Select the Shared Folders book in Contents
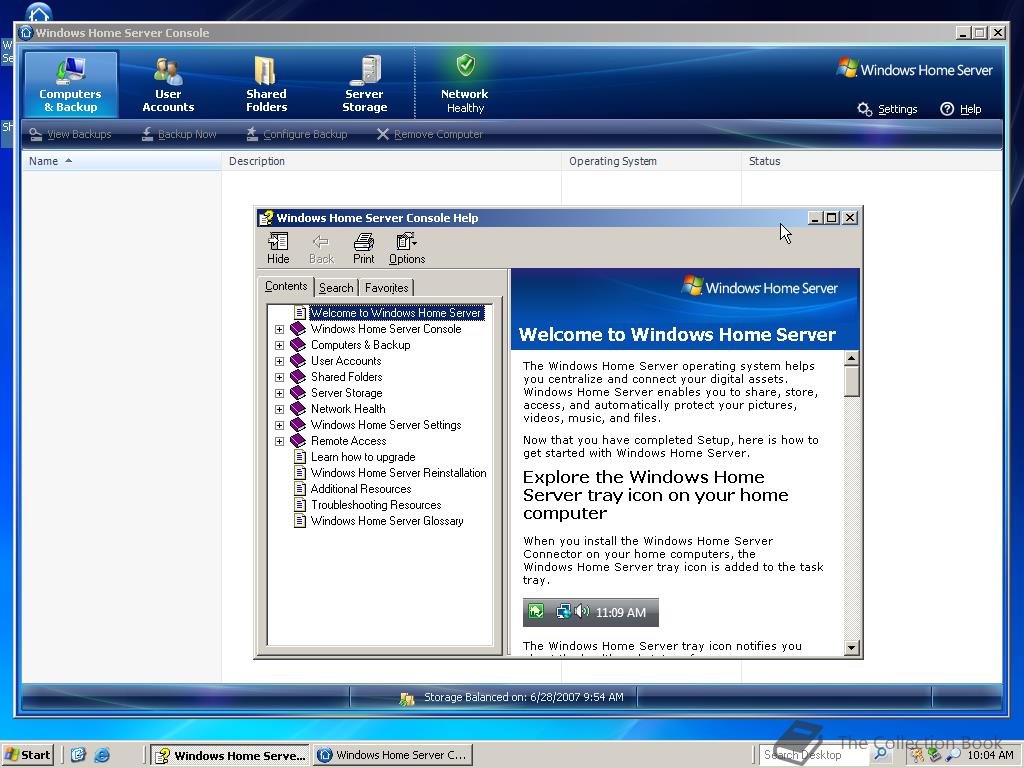Image resolution: width=1024 pixels, height=768 pixels. pos(346,377)
